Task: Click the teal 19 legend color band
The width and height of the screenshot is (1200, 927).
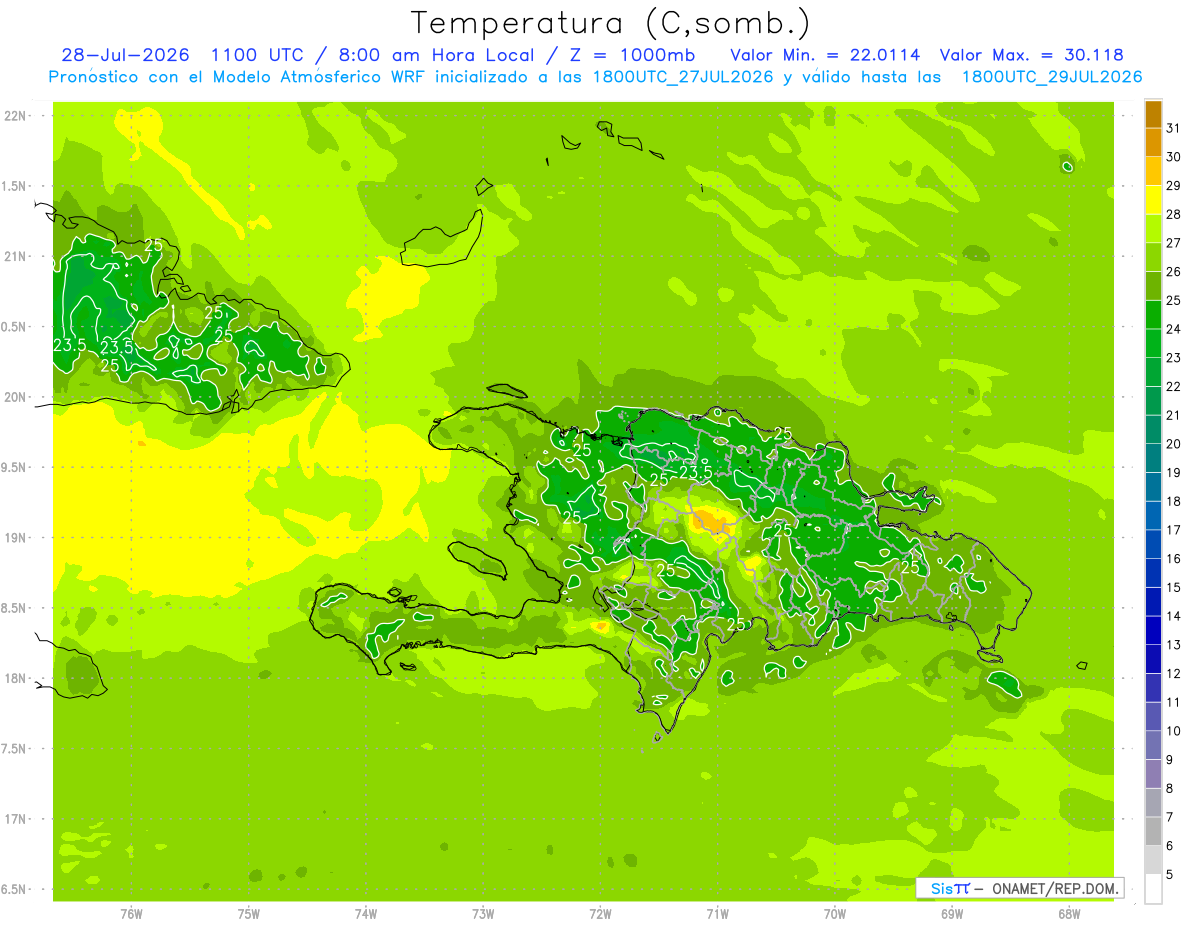Action: tap(1153, 458)
